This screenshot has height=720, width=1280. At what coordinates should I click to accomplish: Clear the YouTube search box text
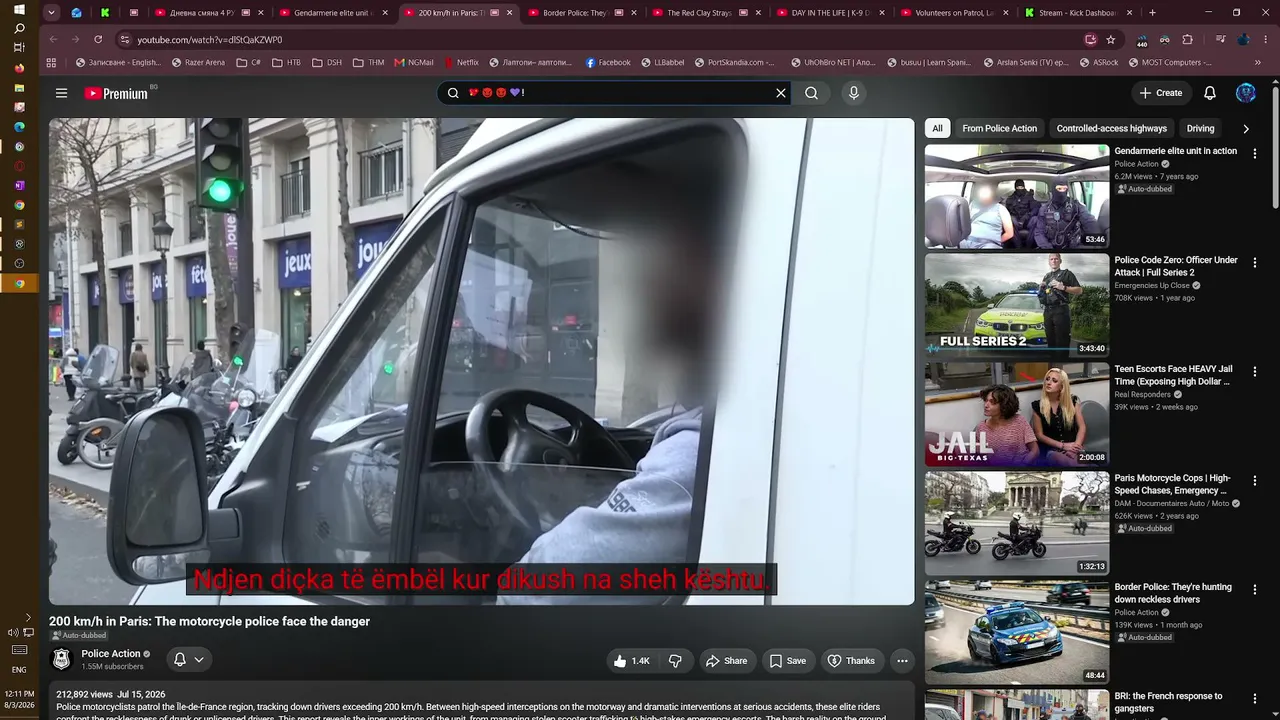point(781,93)
